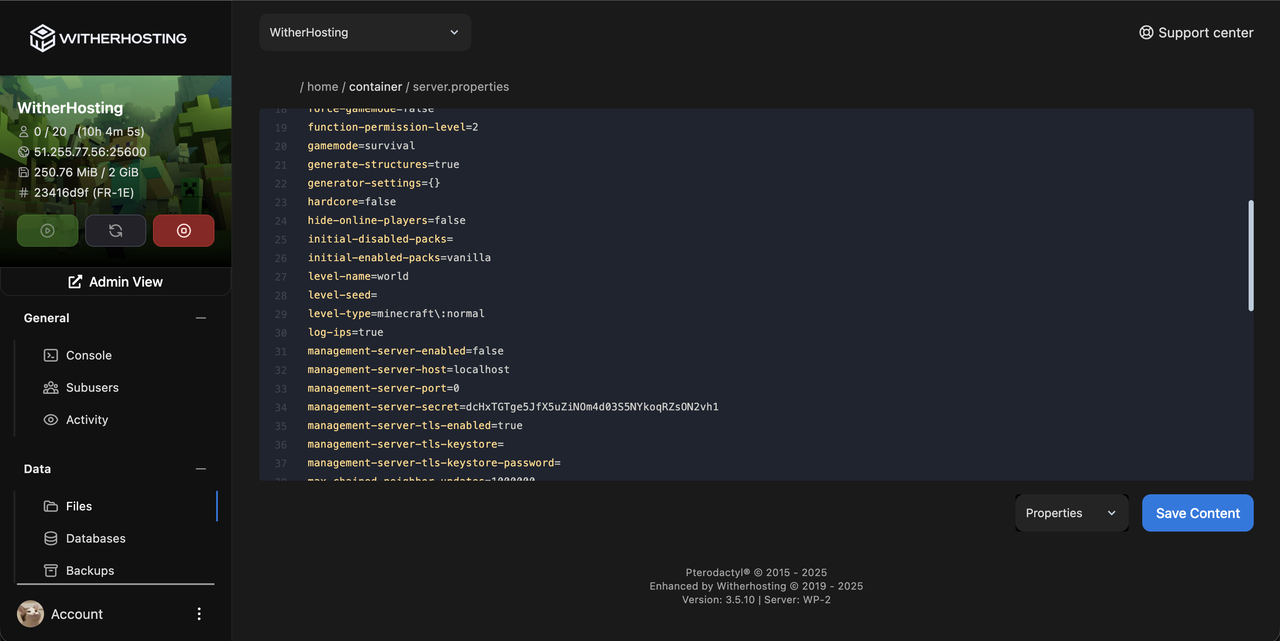Click the Databases cylinder icon
This screenshot has height=641, width=1280.
pos(51,538)
